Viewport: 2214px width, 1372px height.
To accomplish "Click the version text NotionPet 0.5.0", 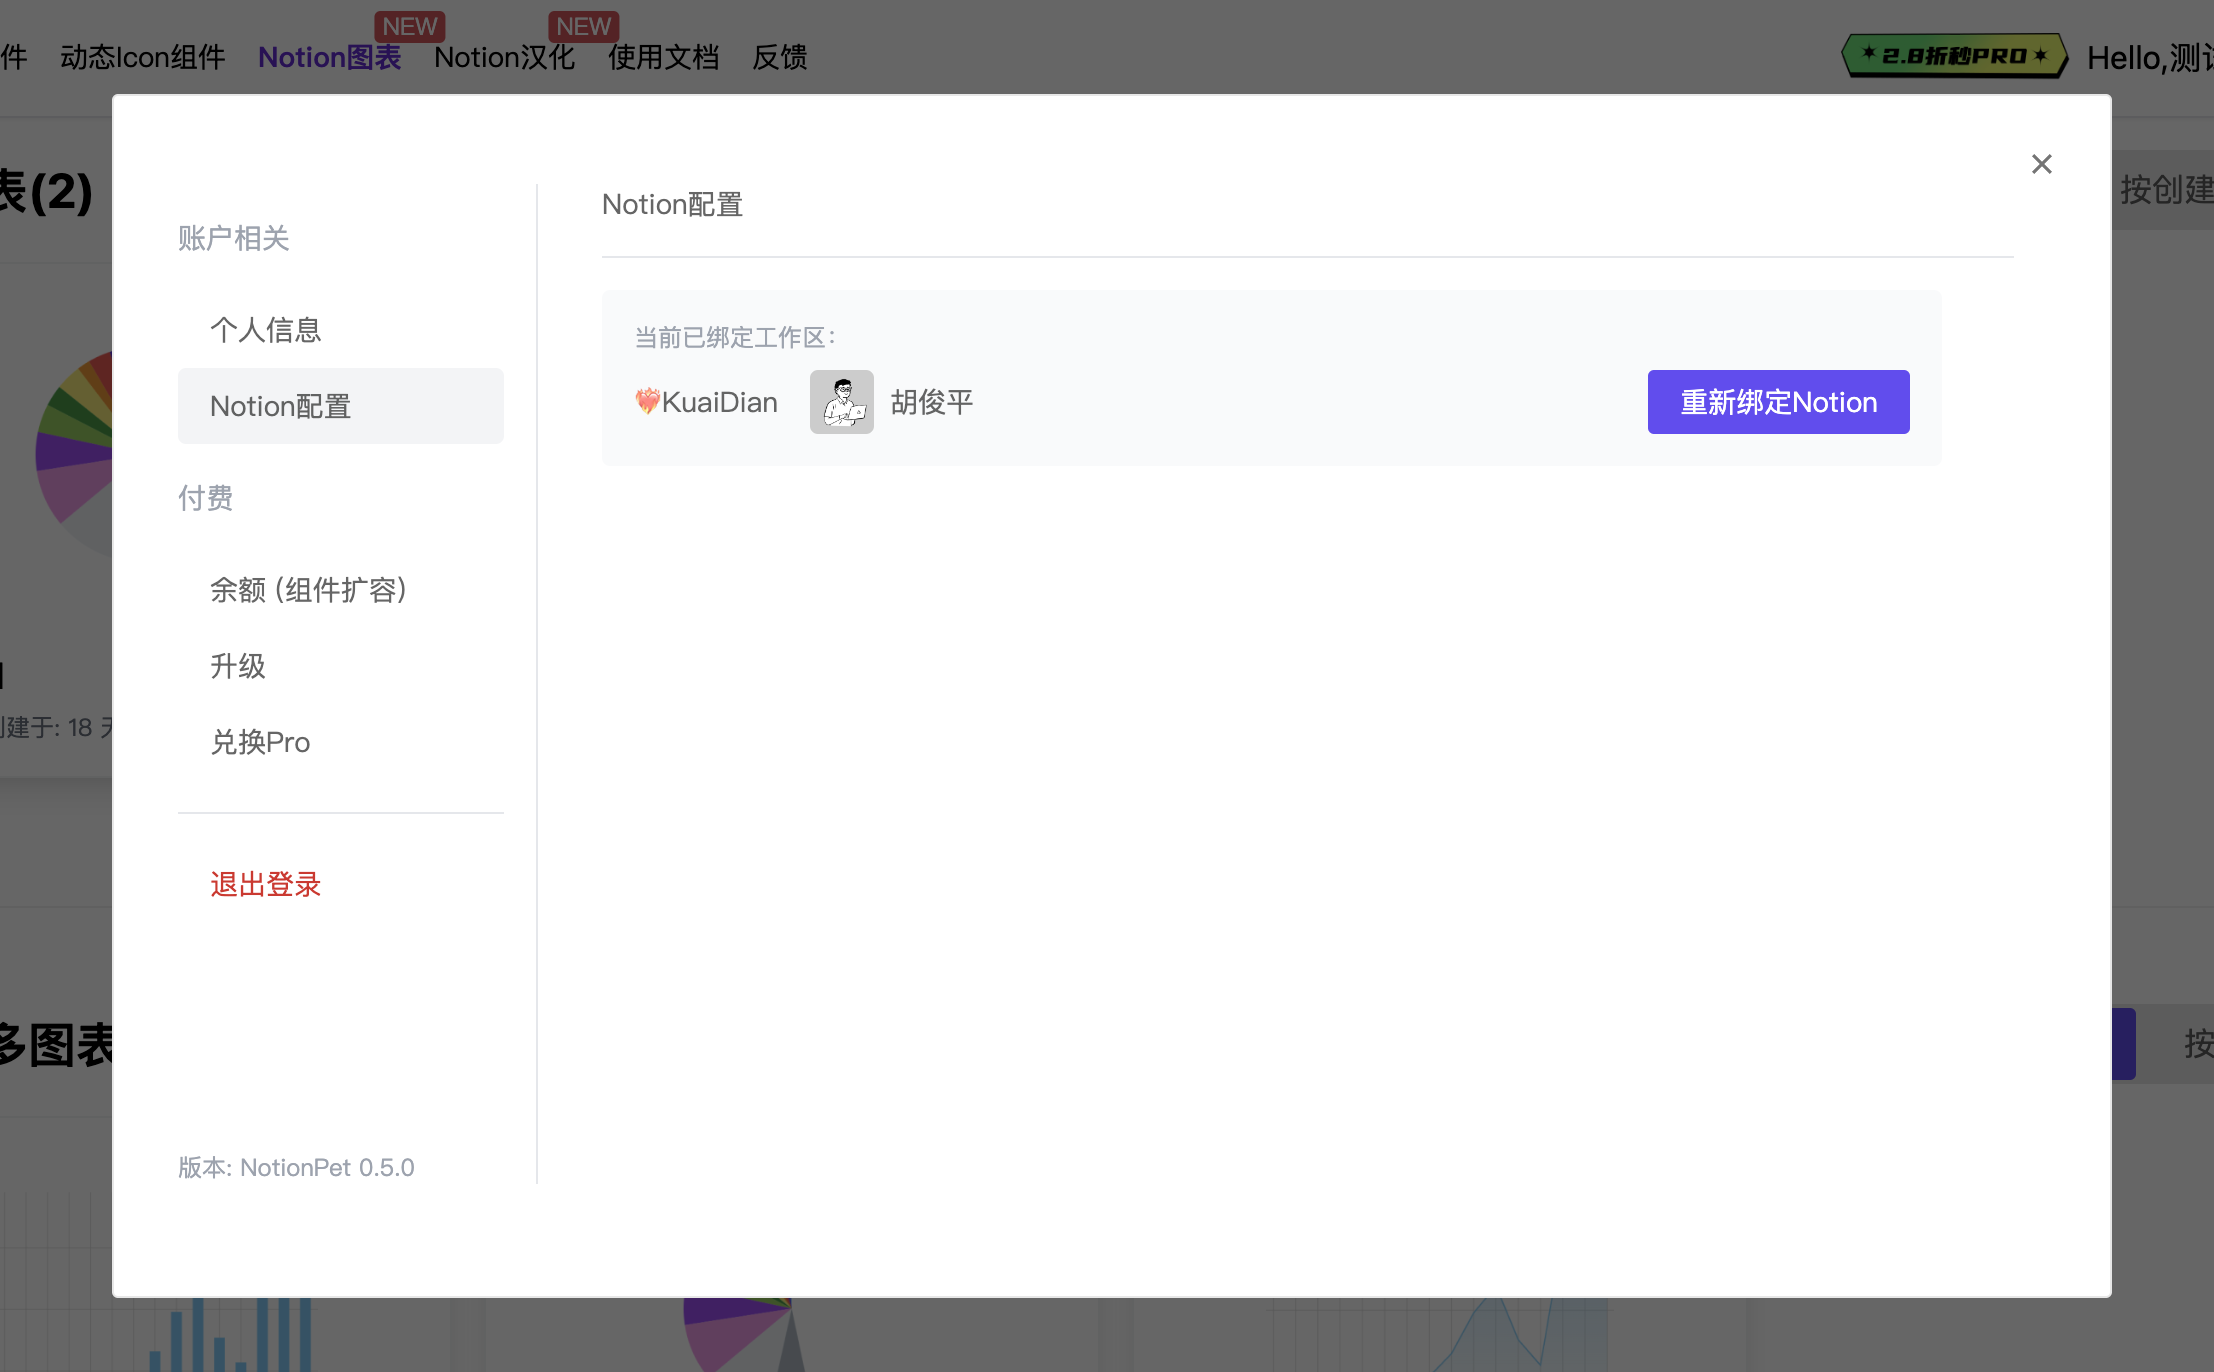I will pyautogui.click(x=296, y=1167).
